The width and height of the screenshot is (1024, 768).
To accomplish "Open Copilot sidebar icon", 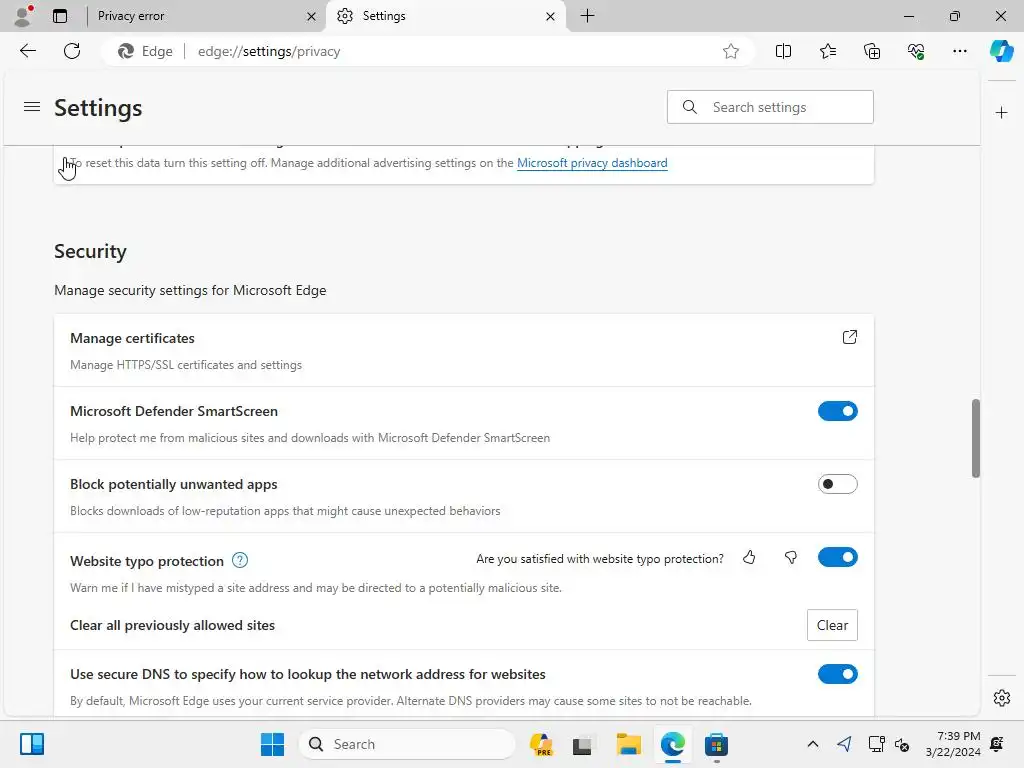I will (1001, 51).
